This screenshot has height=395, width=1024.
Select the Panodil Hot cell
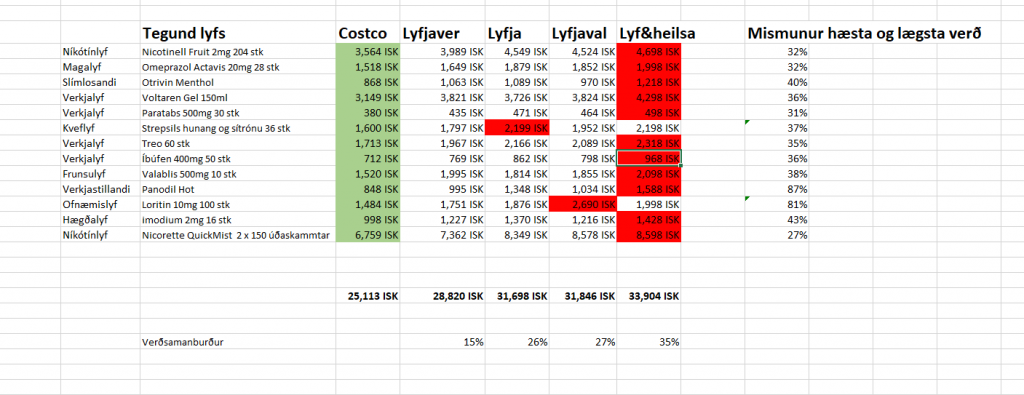(x=238, y=189)
